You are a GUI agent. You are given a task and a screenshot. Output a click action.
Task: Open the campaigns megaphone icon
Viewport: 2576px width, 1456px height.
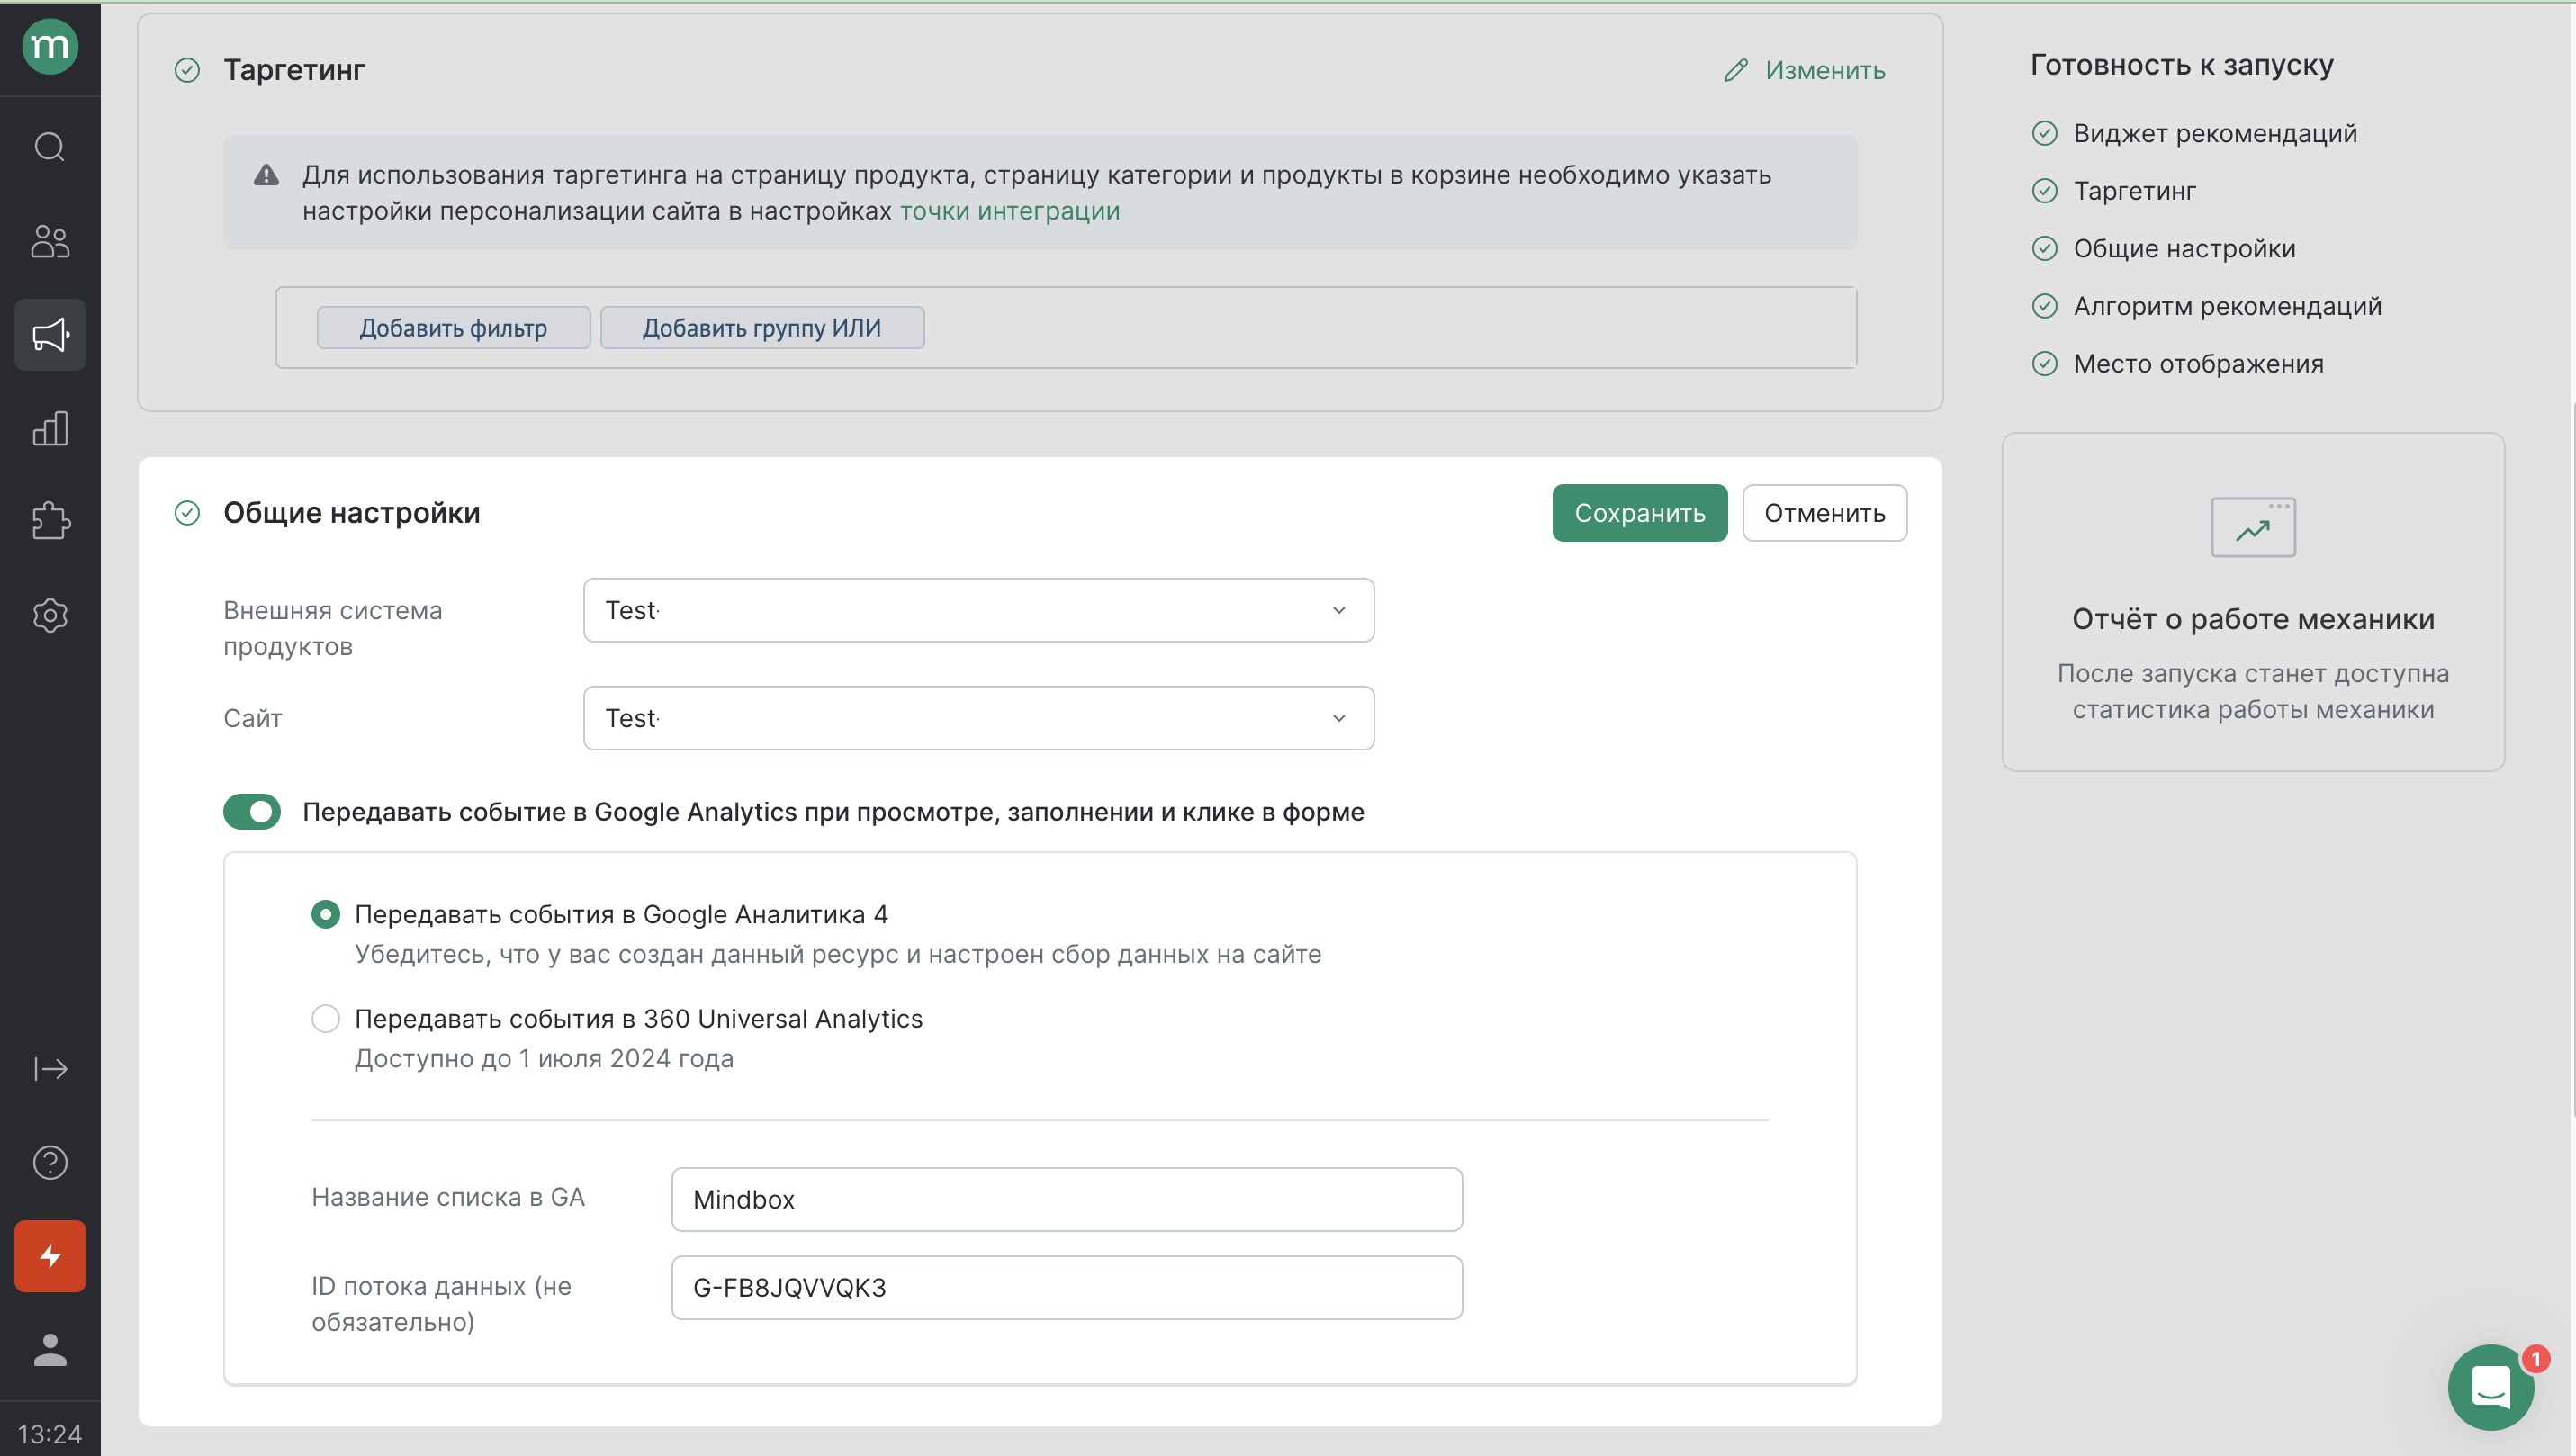[x=50, y=335]
